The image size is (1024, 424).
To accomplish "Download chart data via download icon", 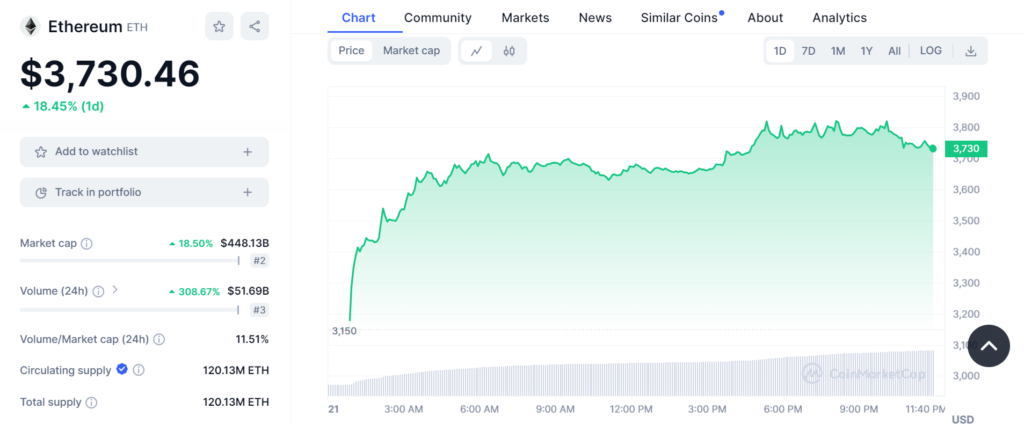I will point(970,51).
